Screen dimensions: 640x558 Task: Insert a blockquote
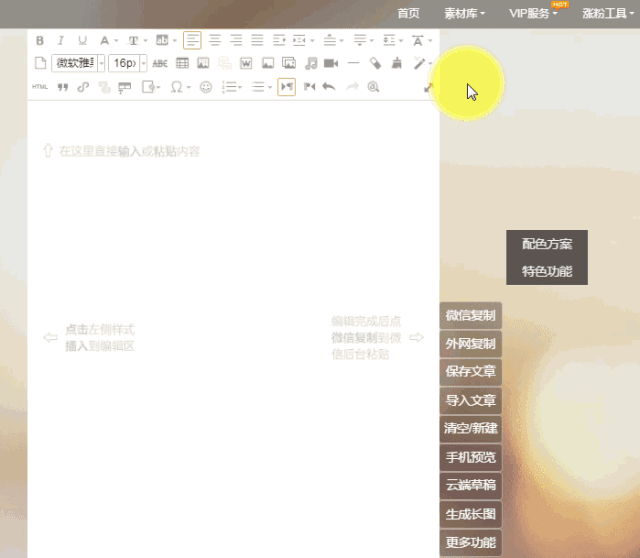tap(62, 87)
